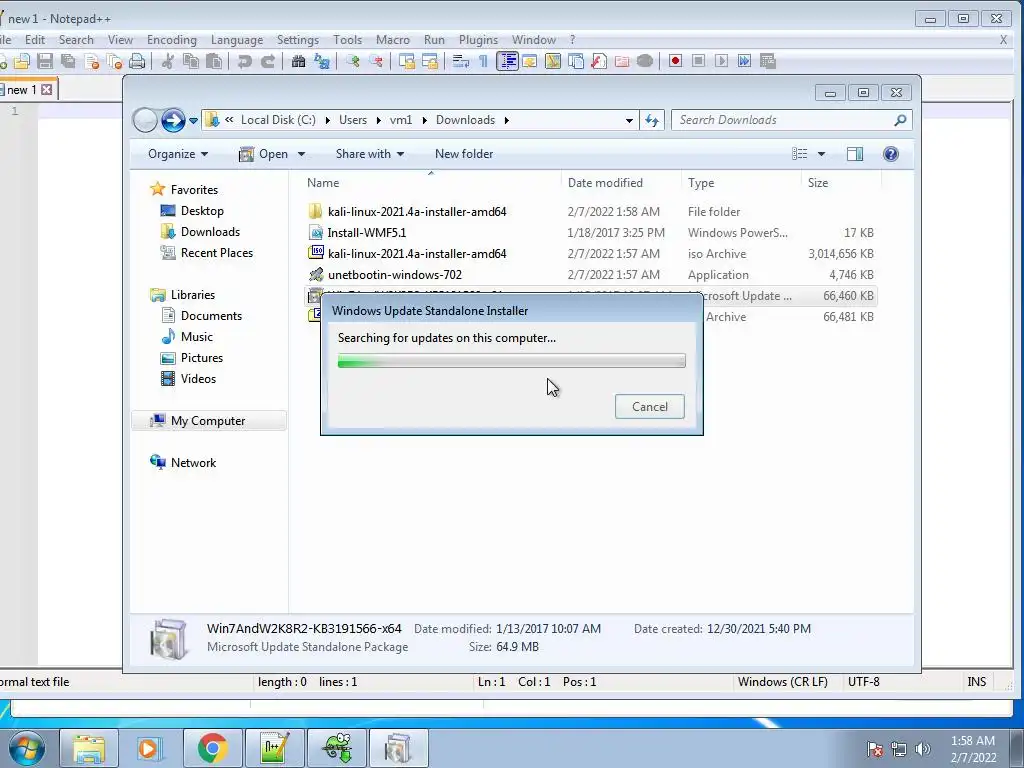The height and width of the screenshot is (768, 1024).
Task: Start macro recording with red record icon
Action: coord(675,61)
